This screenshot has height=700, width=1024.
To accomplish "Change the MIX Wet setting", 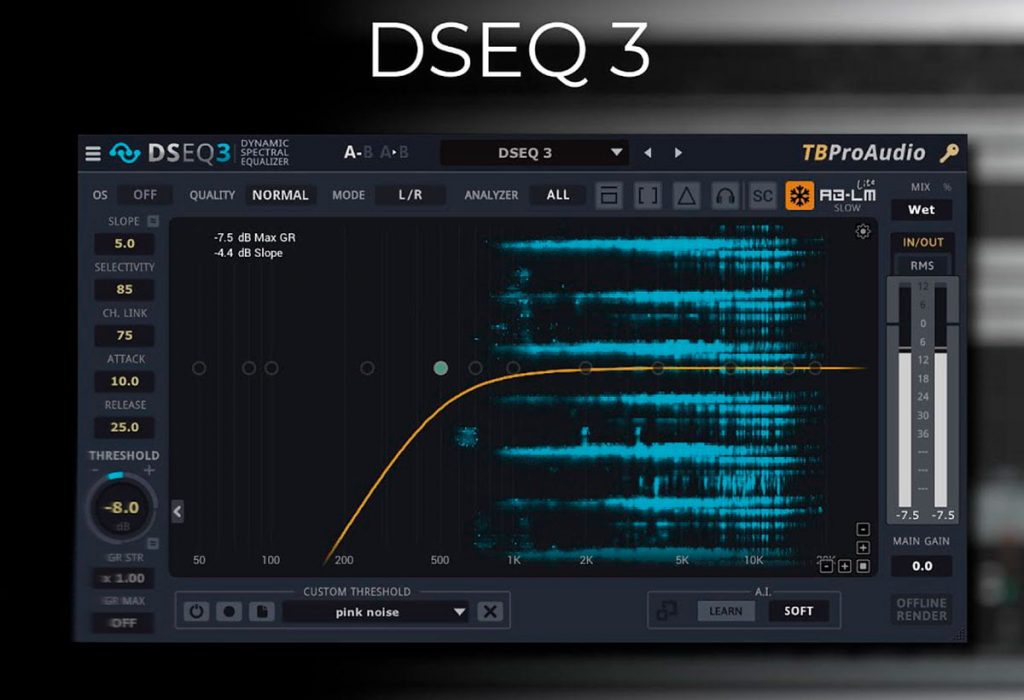I will pyautogui.click(x=921, y=210).
